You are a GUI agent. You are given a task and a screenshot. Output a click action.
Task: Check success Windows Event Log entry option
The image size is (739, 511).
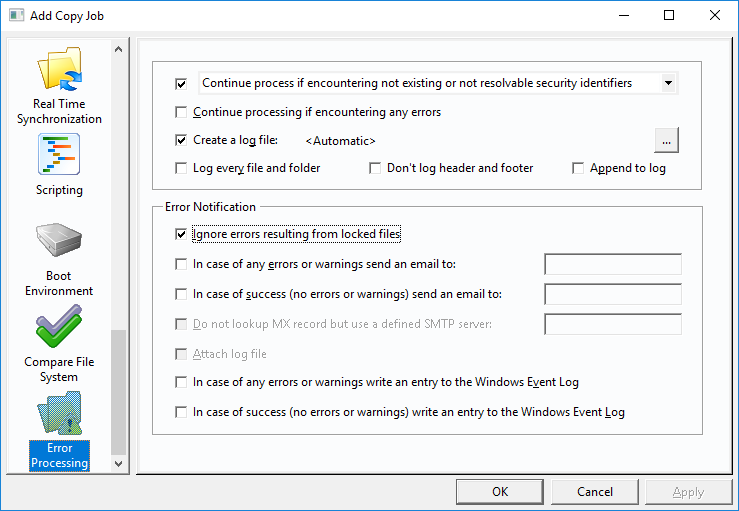coord(181,412)
